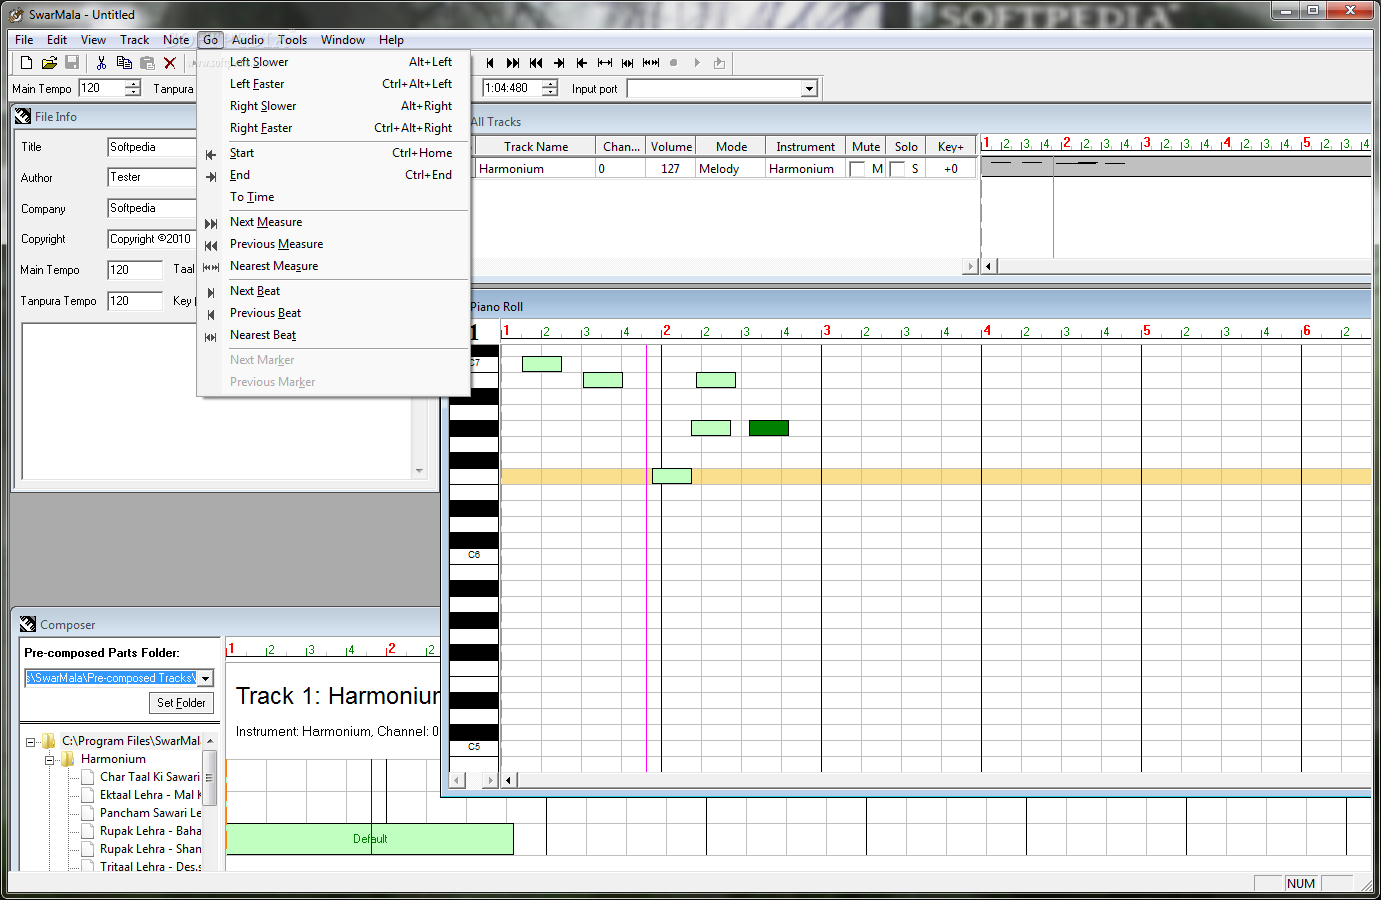Open the Input port dropdown

(809, 89)
